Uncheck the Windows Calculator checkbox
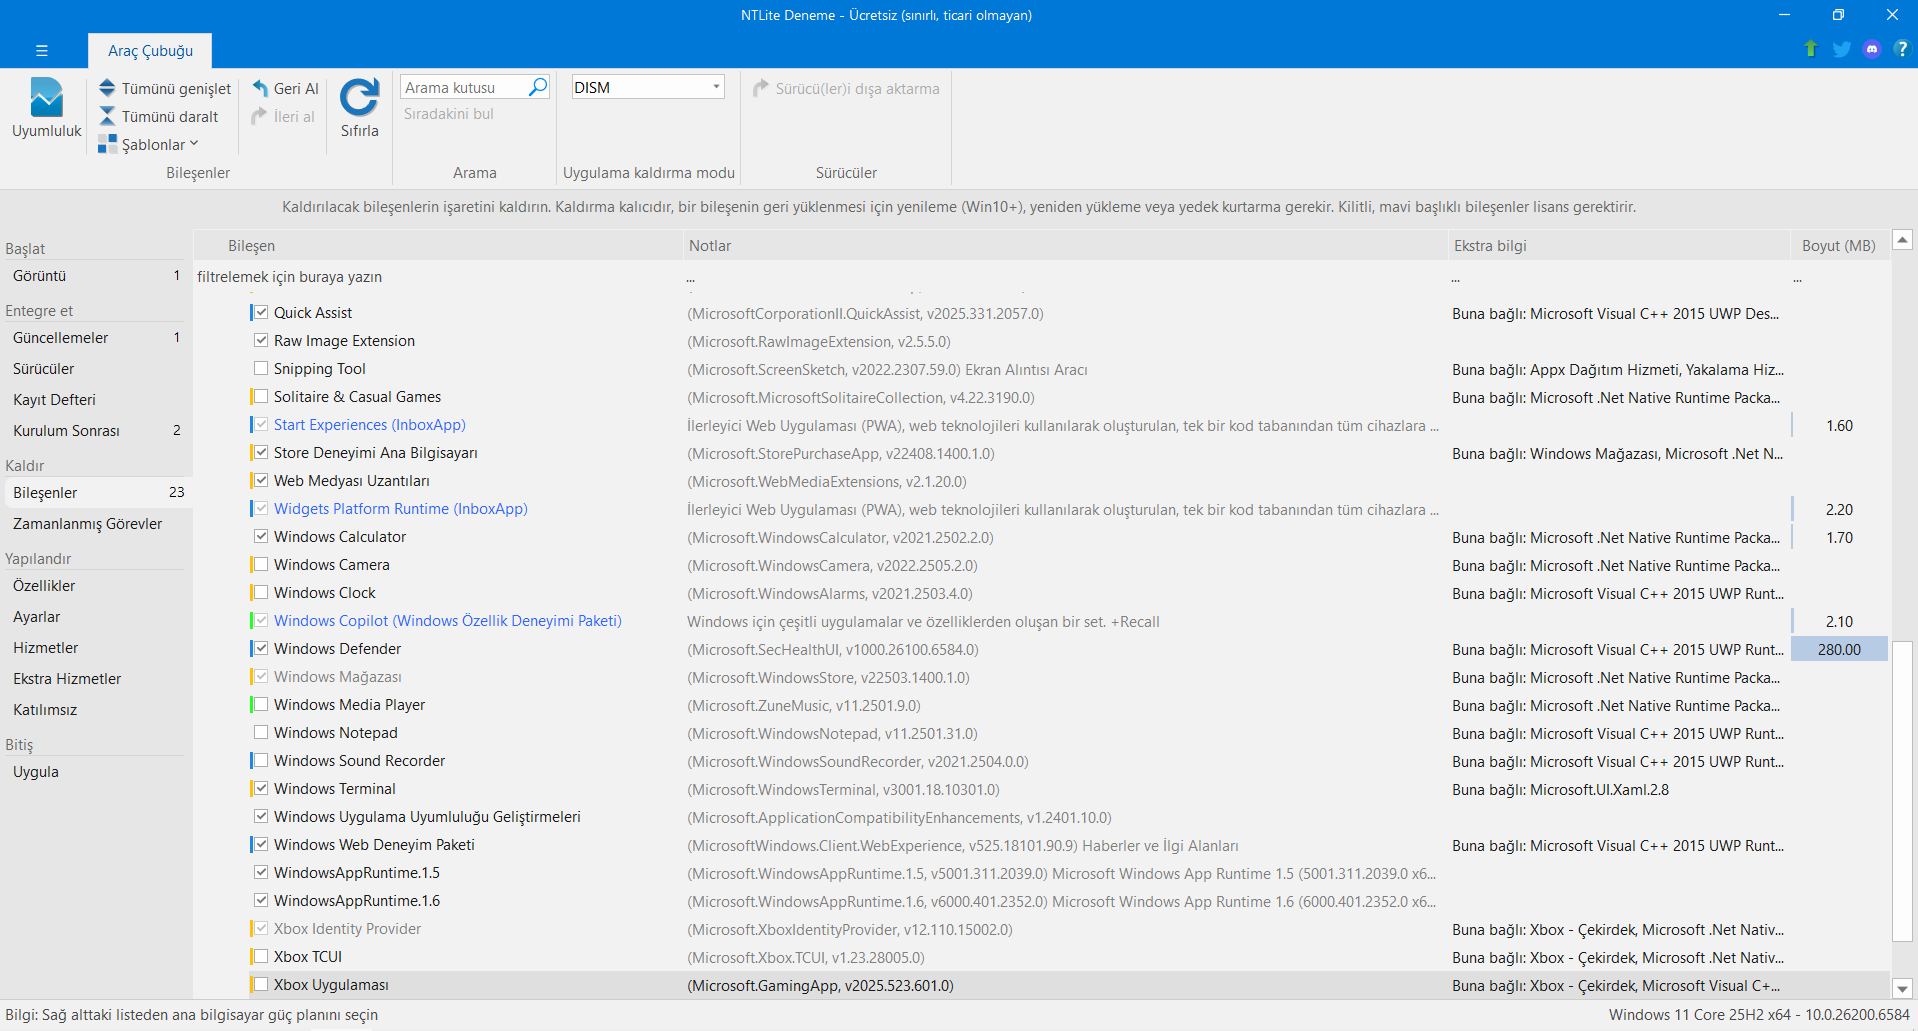The height and width of the screenshot is (1031, 1918). click(261, 536)
